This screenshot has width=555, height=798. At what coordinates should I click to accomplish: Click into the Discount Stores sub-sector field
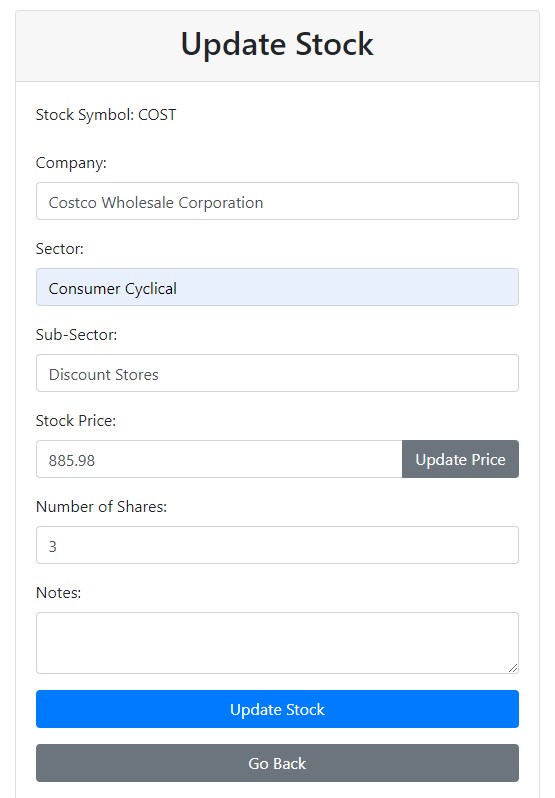(x=277, y=373)
